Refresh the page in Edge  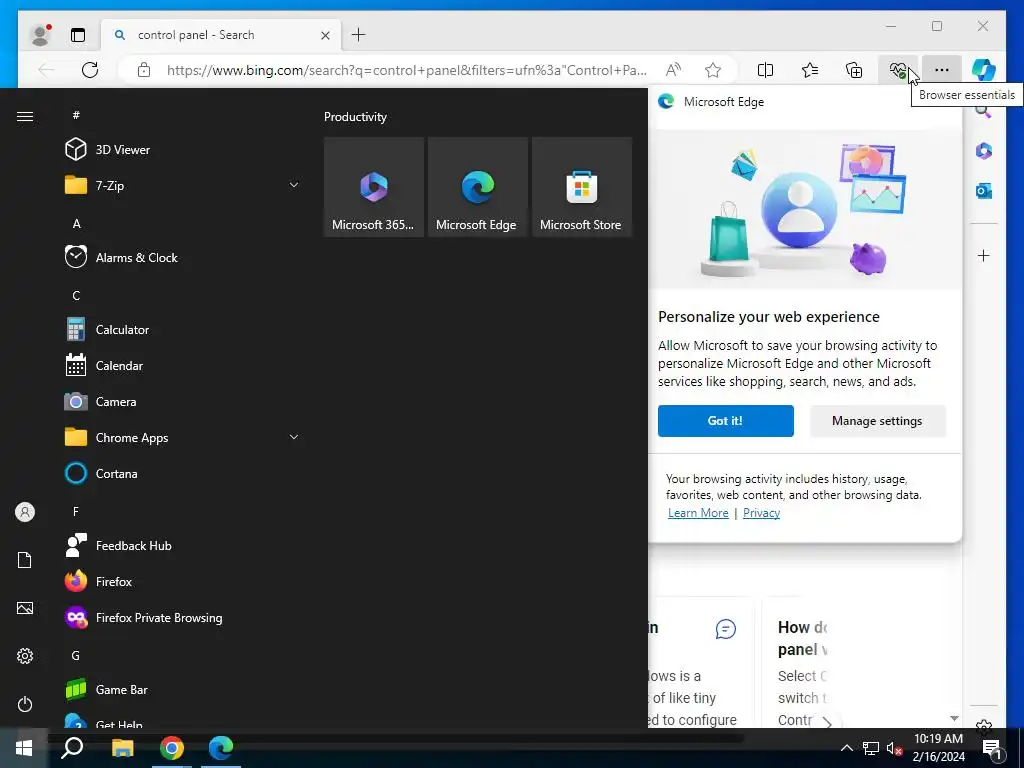pyautogui.click(x=90, y=70)
